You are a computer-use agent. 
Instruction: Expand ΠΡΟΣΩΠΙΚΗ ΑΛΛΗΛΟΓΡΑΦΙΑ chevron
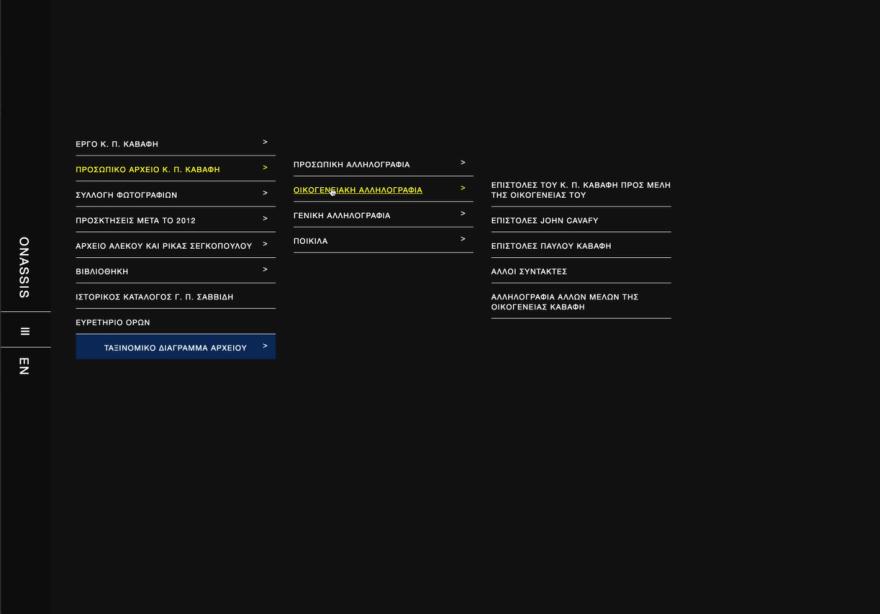pyautogui.click(x=463, y=163)
